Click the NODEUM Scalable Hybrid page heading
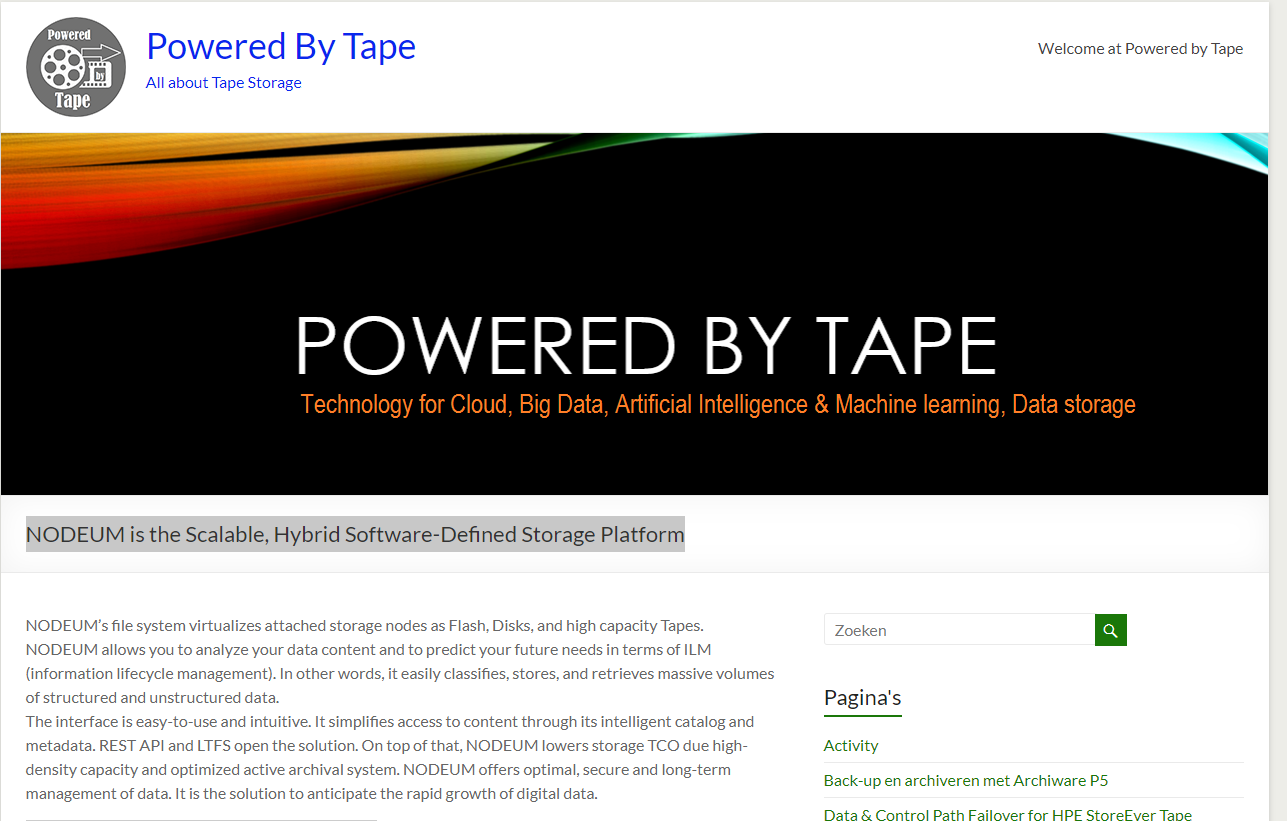The height and width of the screenshot is (821, 1287). (x=355, y=534)
